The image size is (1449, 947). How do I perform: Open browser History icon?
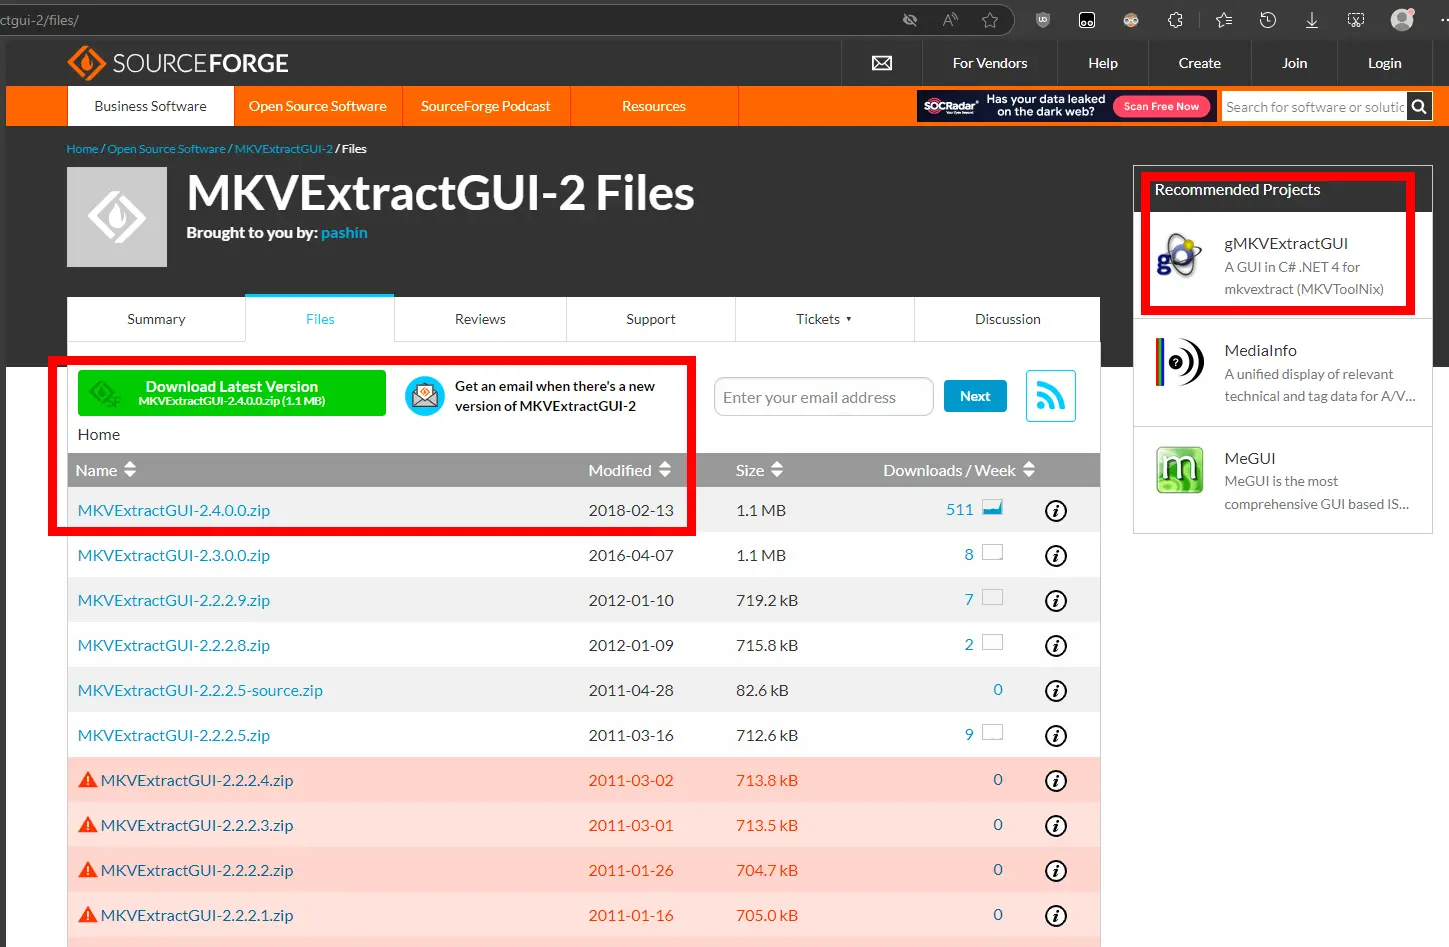click(1268, 20)
